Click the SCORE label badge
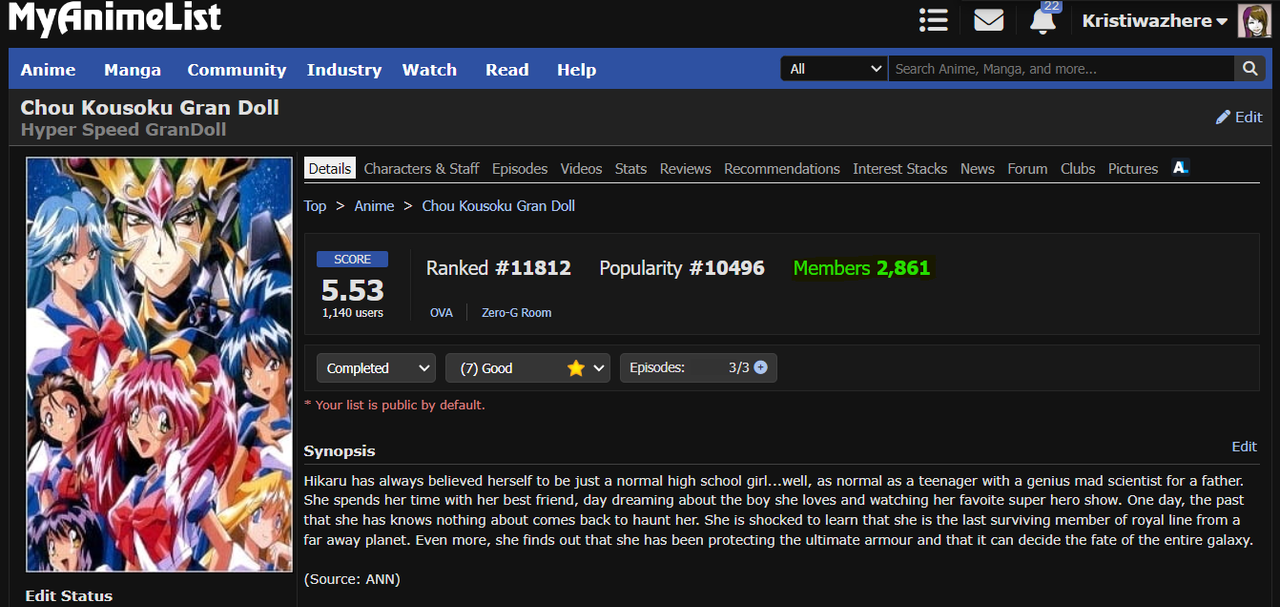Viewport: 1280px width, 607px height. click(352, 259)
